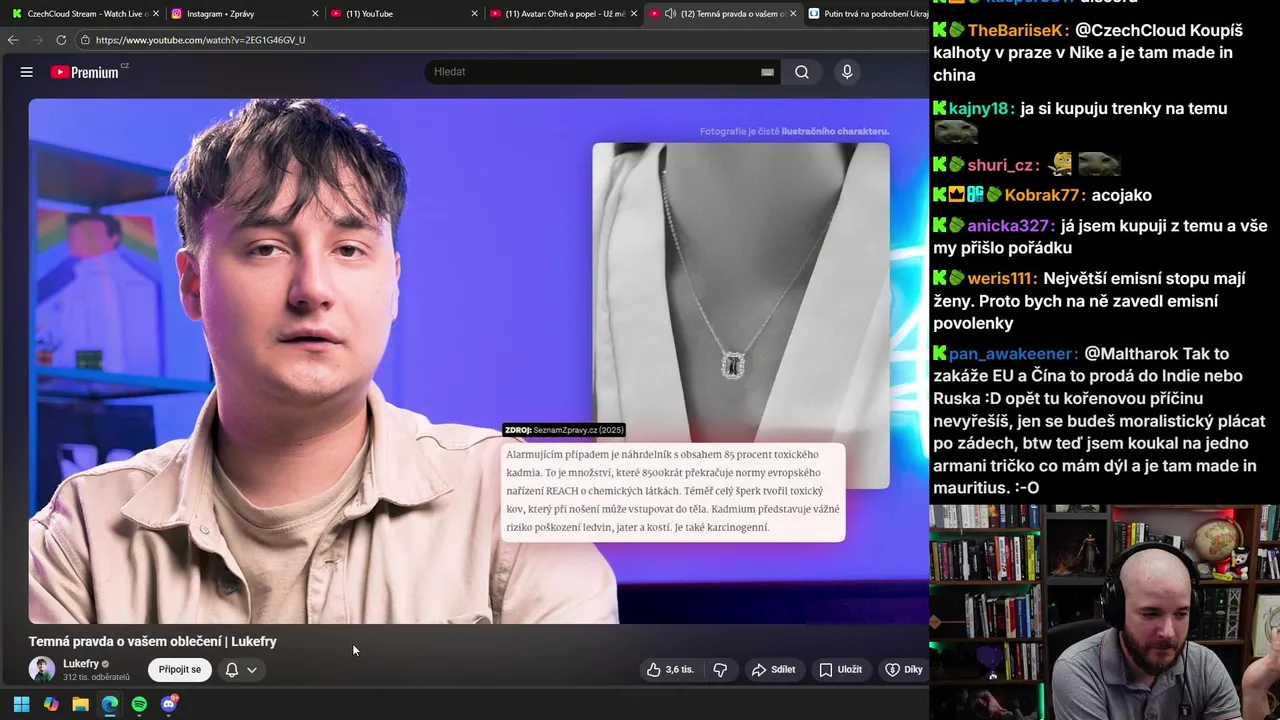The image size is (1280, 720).
Task: Click the 312 tis. odběratelů subscriber count
Action: point(96,678)
